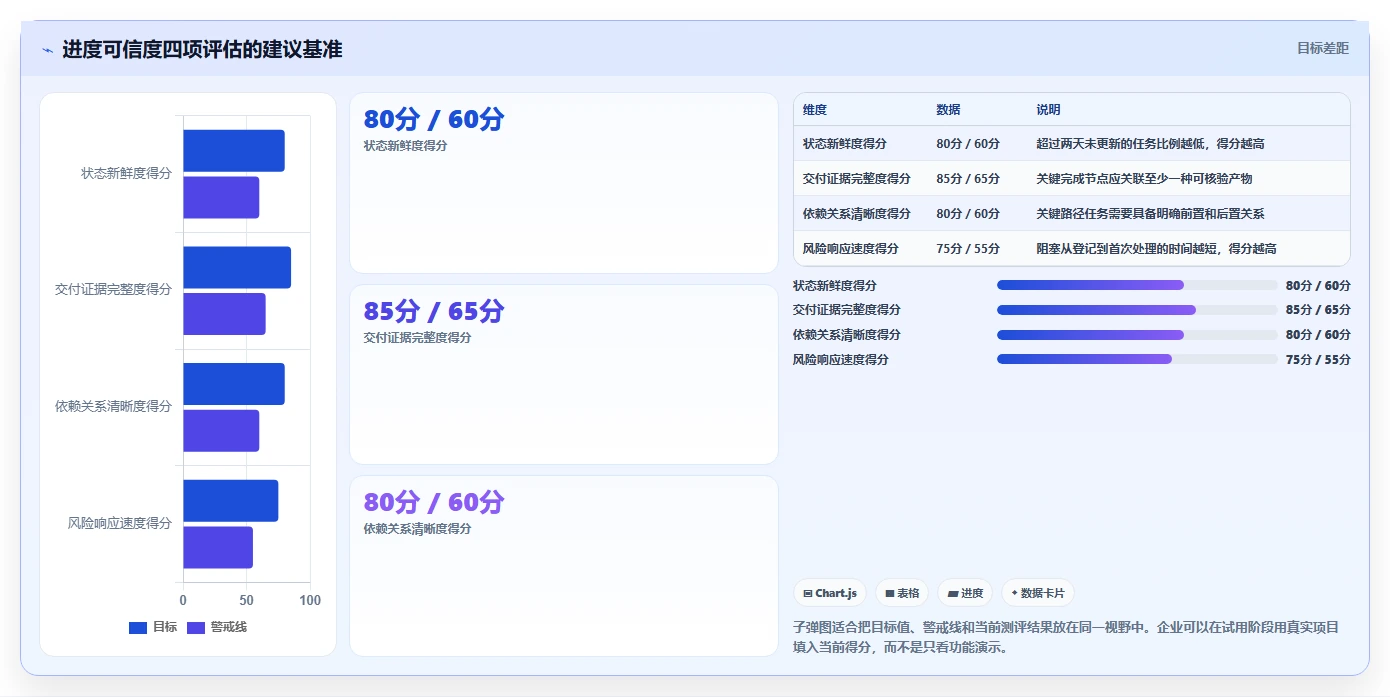Toggle the 目标 legend item in the chart
Image resolution: width=1390 pixels, height=697 pixels.
tap(153, 628)
